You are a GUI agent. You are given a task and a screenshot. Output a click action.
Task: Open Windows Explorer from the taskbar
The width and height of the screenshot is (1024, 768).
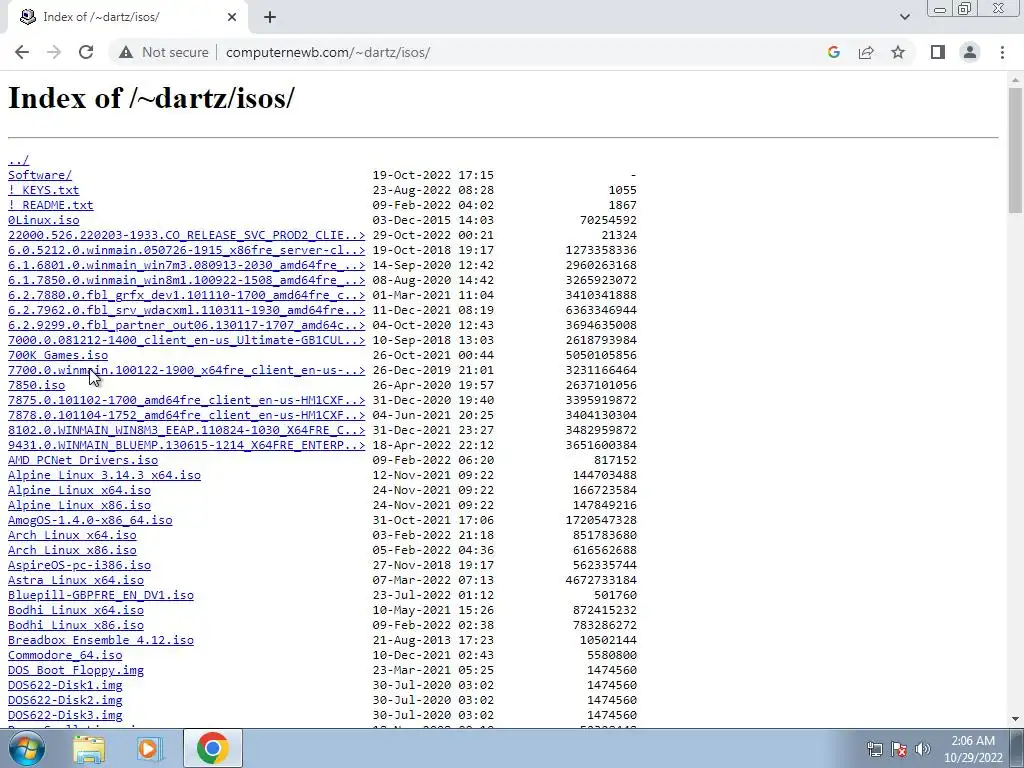(89, 748)
